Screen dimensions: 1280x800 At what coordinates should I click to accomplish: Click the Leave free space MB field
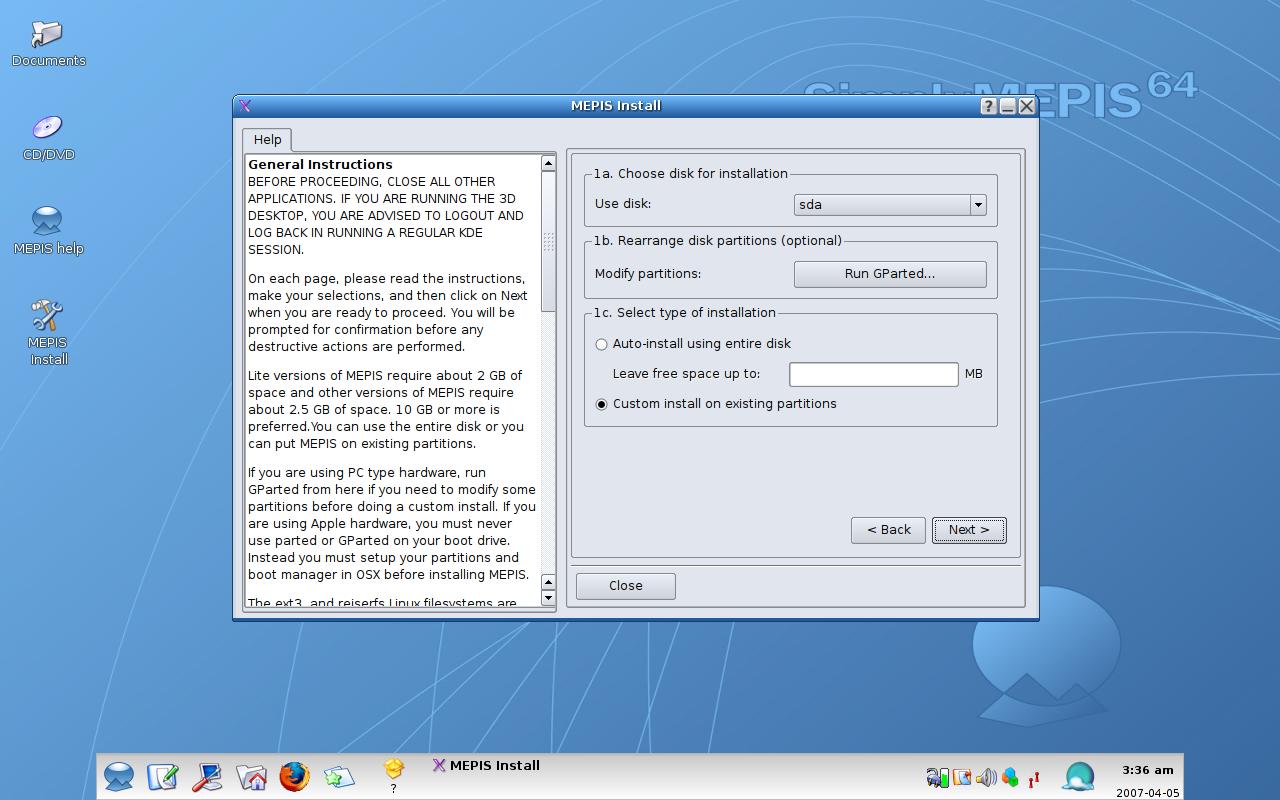point(874,374)
